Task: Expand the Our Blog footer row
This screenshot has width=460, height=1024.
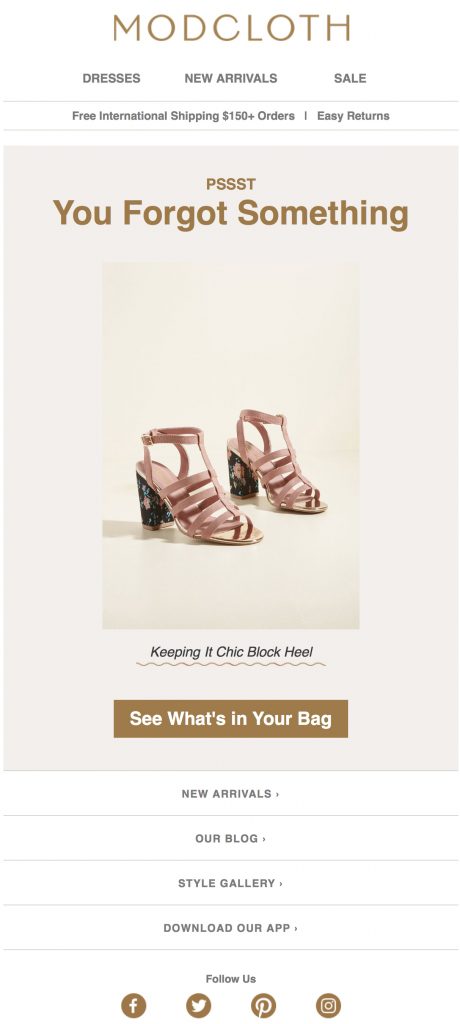Action: [x=231, y=838]
